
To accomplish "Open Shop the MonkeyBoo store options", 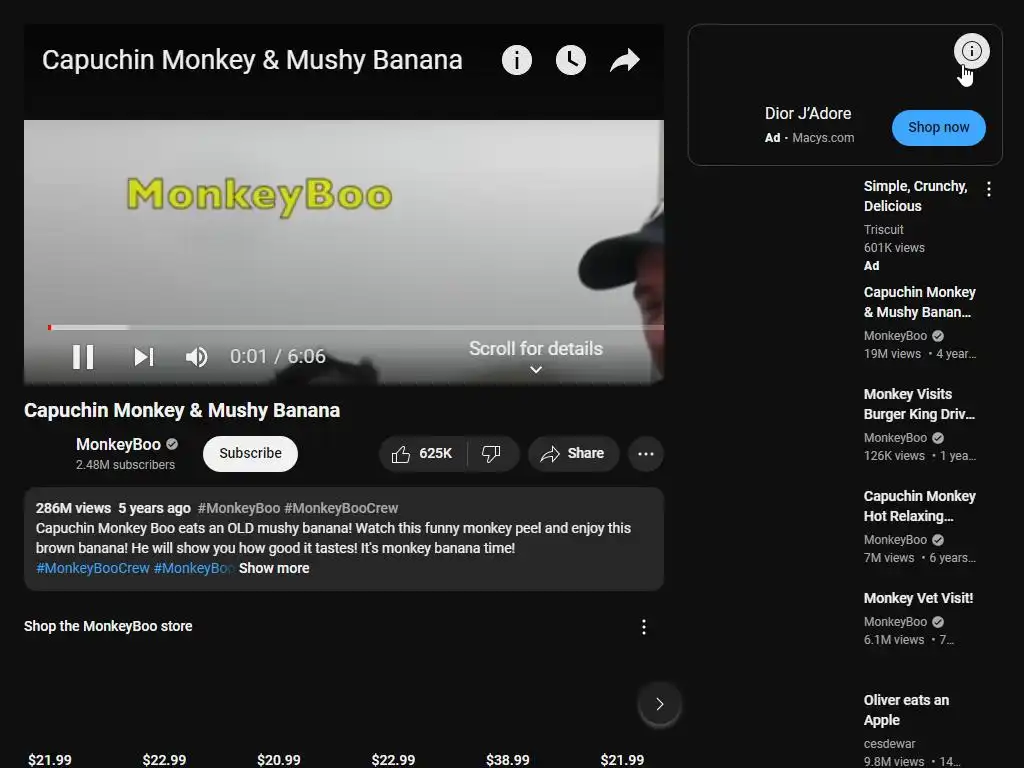I will tap(644, 627).
